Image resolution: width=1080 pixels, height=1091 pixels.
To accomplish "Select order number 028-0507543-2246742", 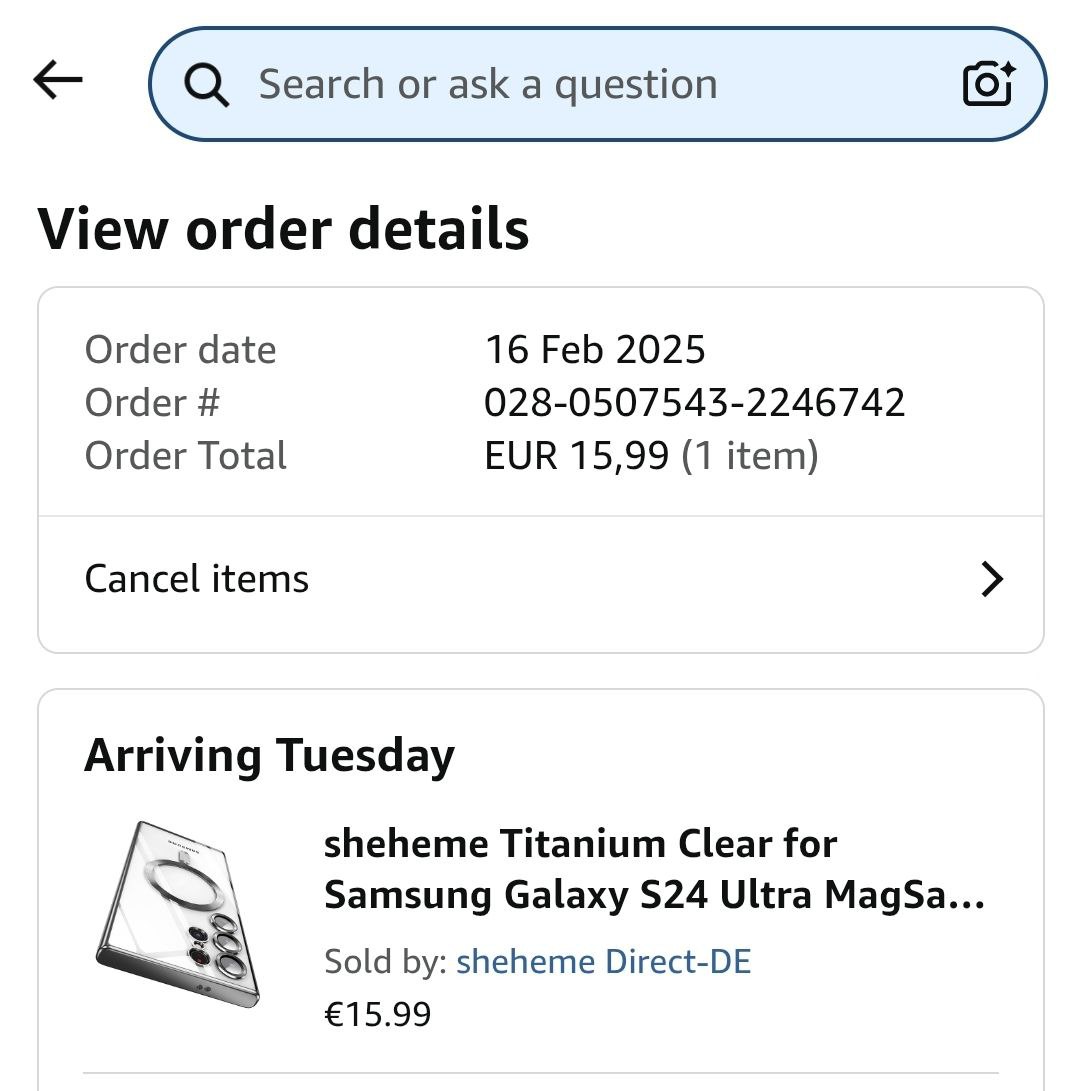I will 694,403.
